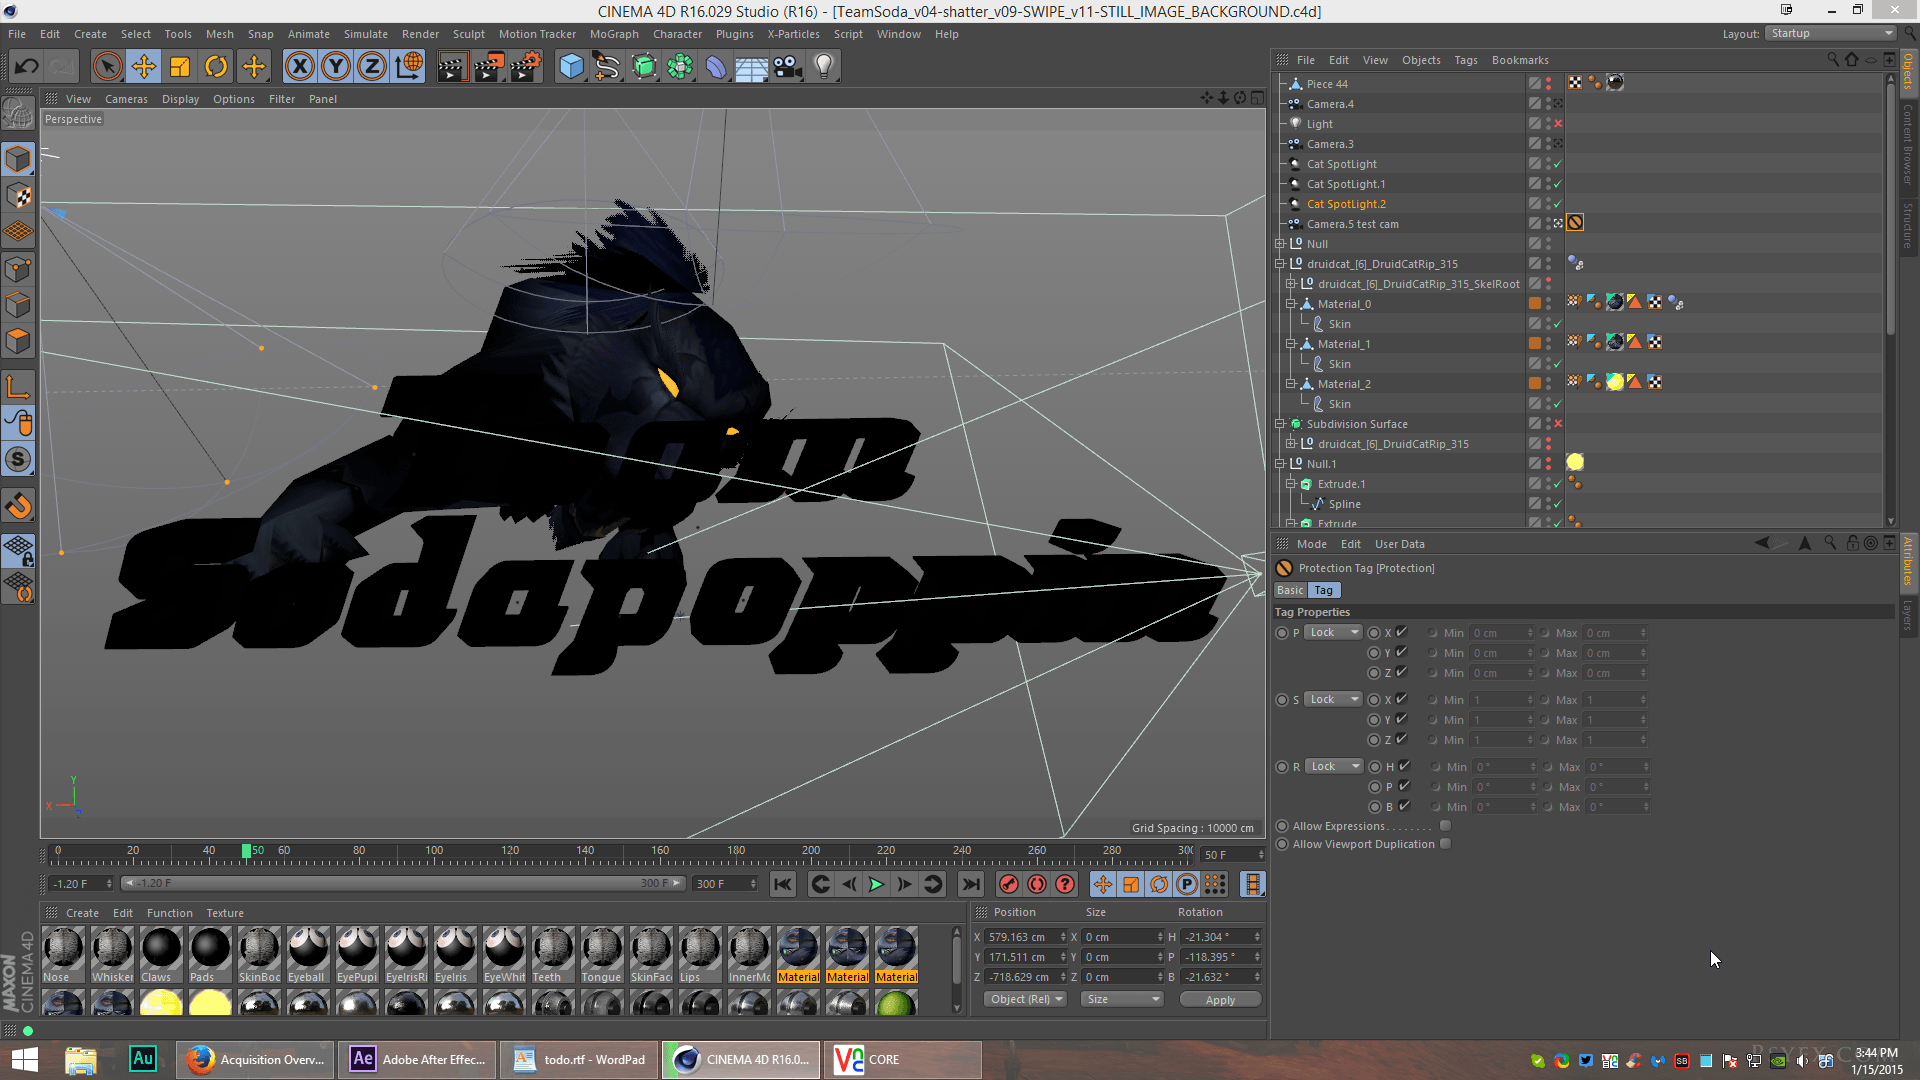Click the Apply button
Viewport: 1920px width, 1080px height.
[x=1220, y=999]
